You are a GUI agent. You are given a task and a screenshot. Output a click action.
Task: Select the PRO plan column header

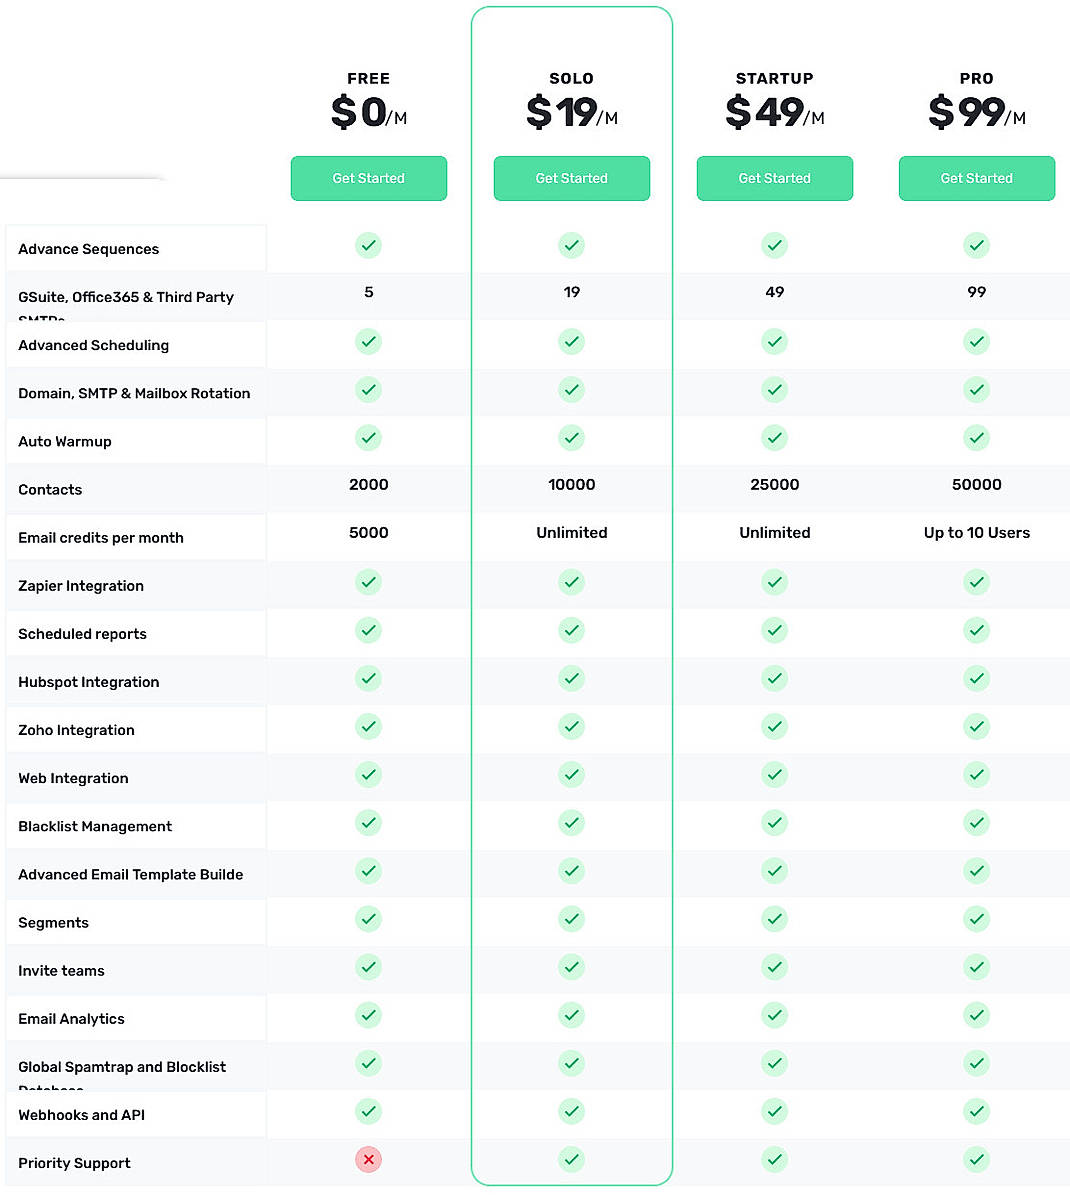[x=976, y=78]
